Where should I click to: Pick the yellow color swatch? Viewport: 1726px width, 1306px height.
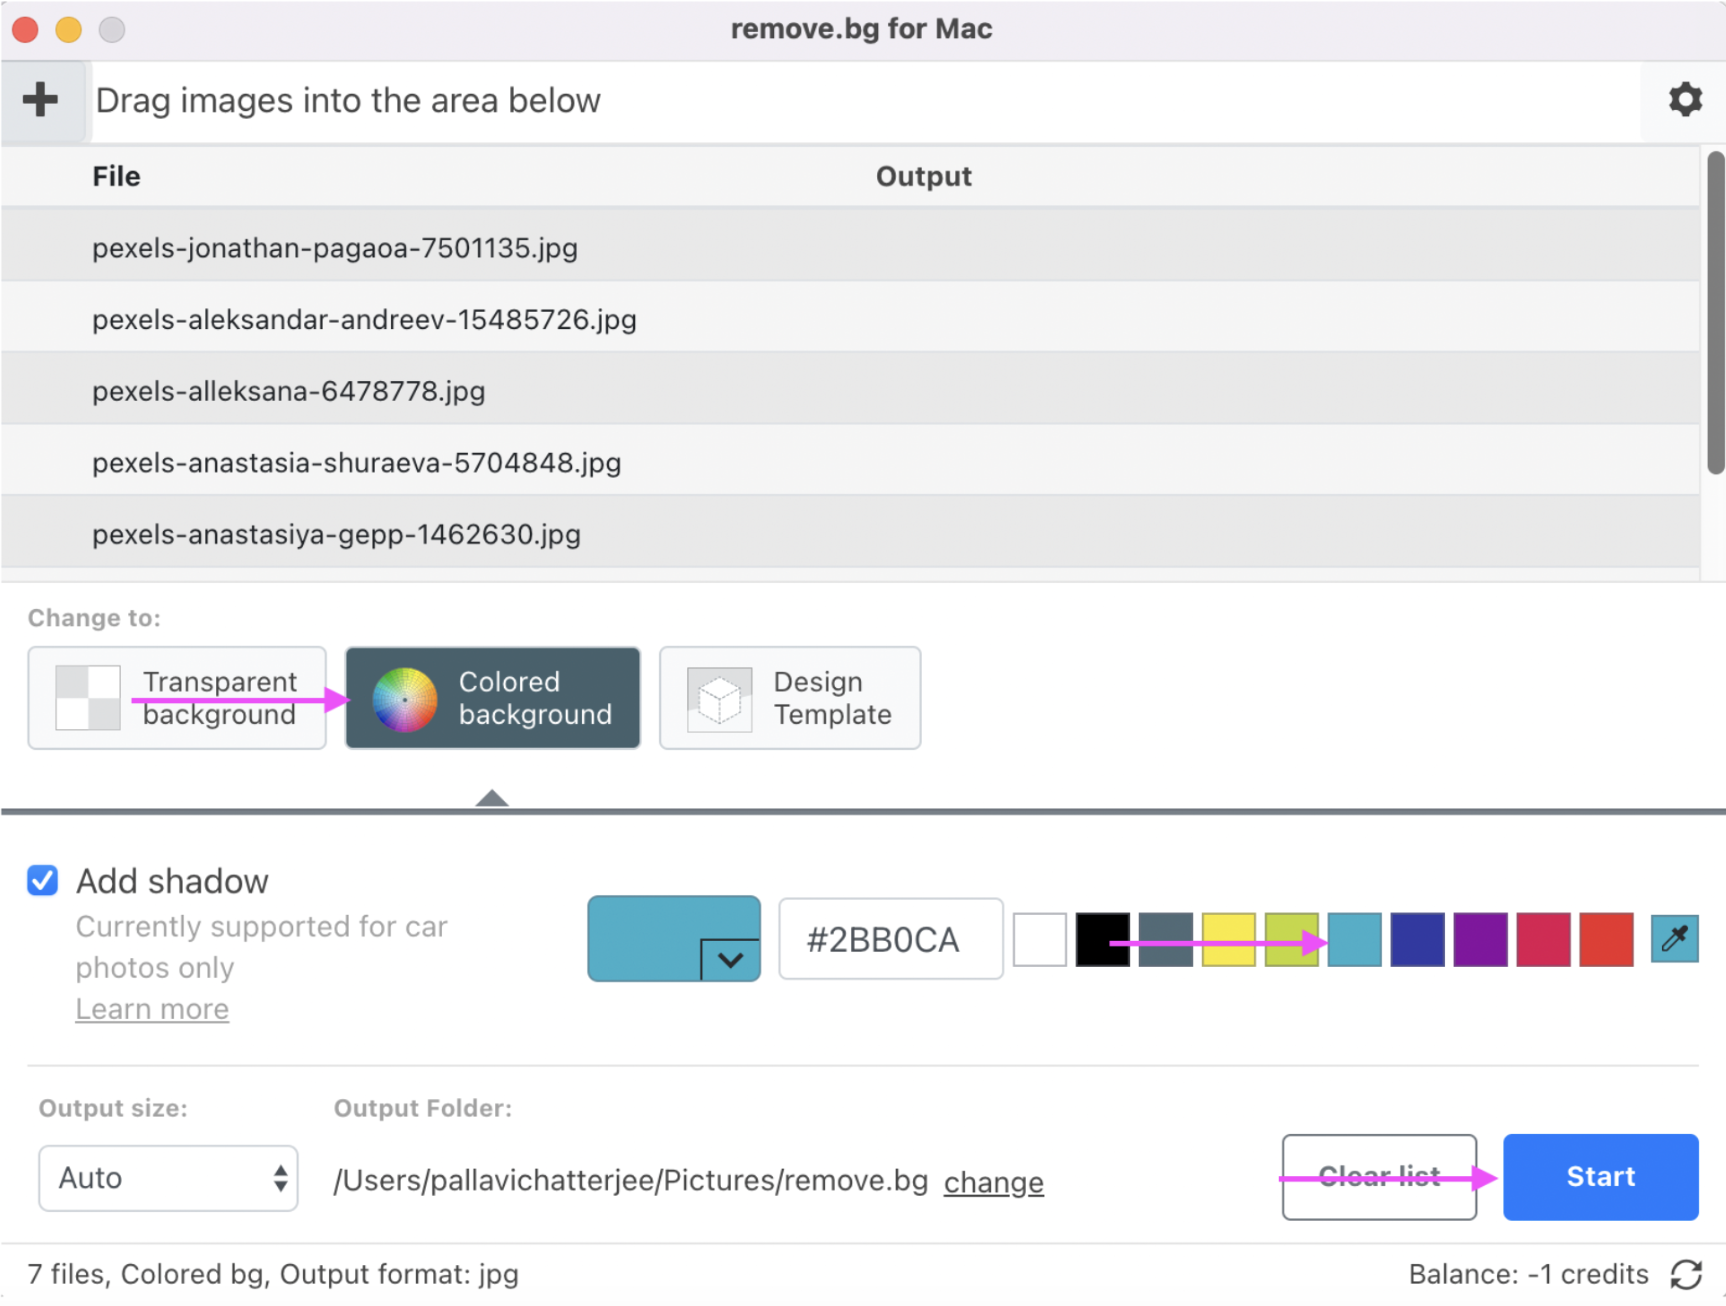1229,940
